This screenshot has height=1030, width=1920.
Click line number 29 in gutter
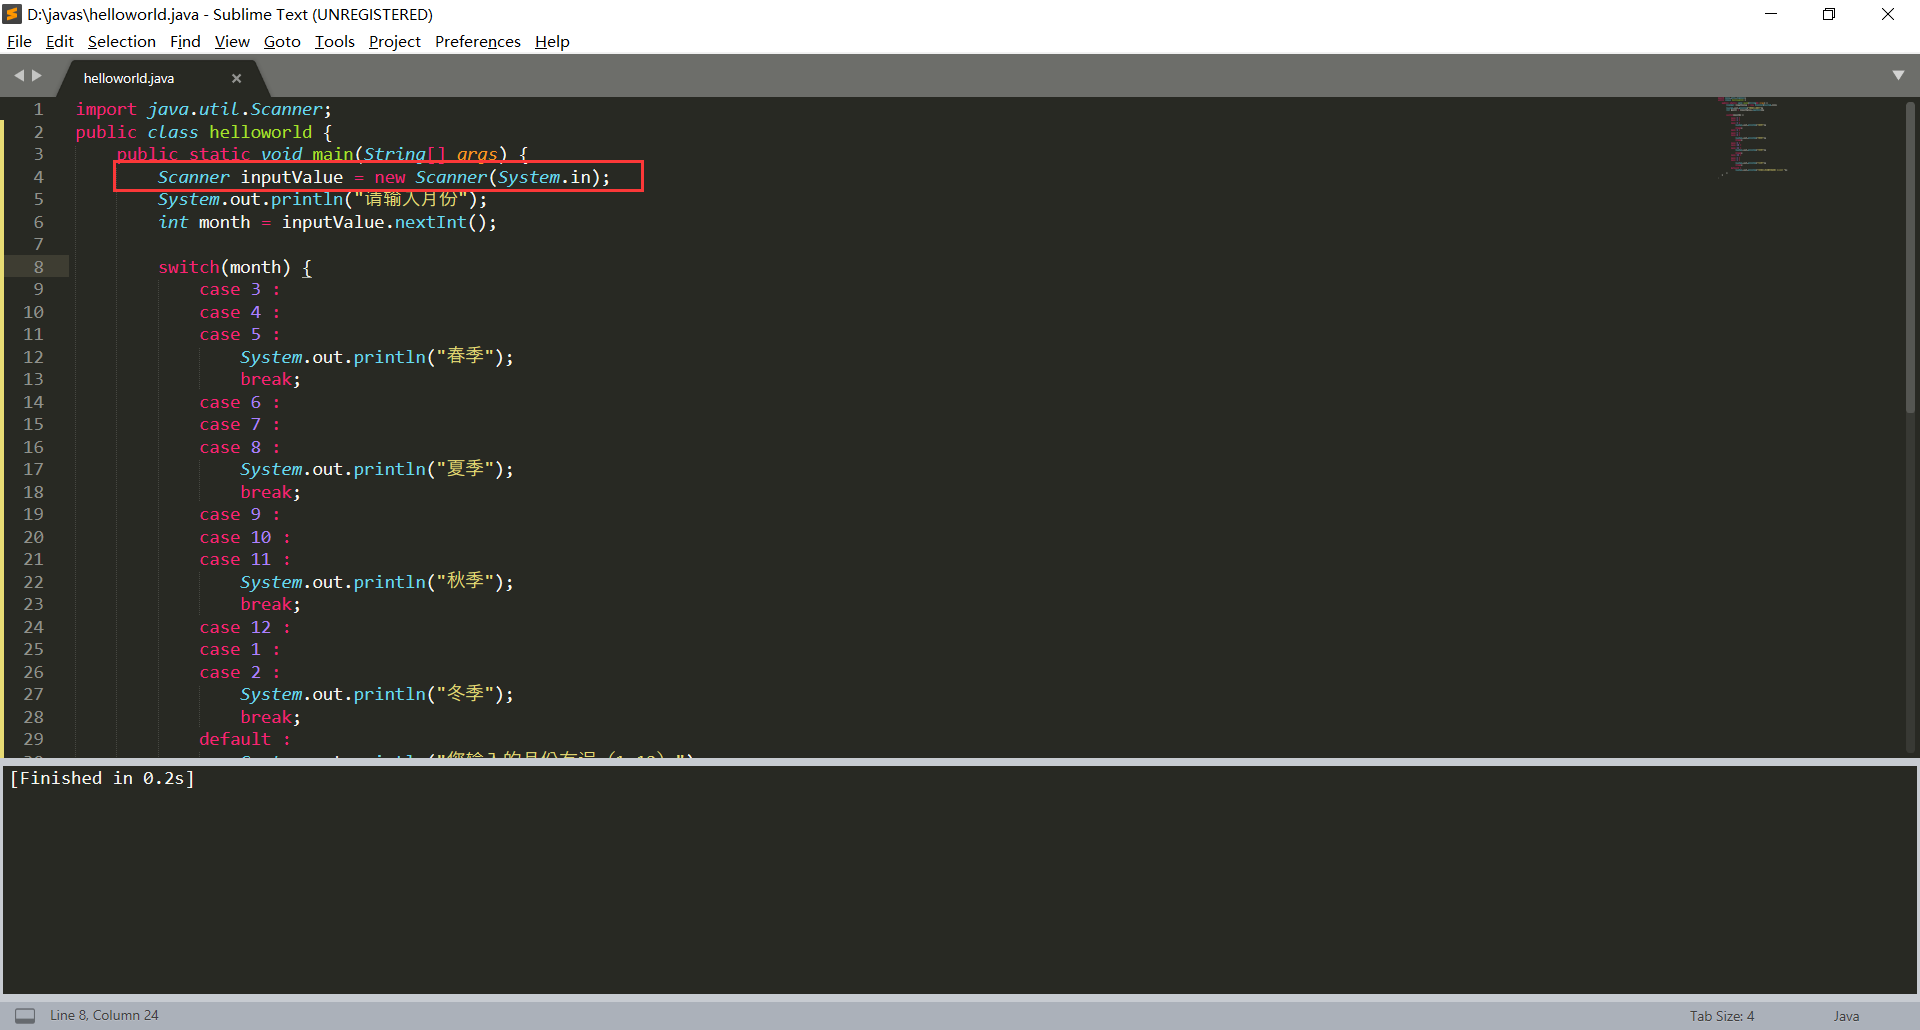[33, 739]
